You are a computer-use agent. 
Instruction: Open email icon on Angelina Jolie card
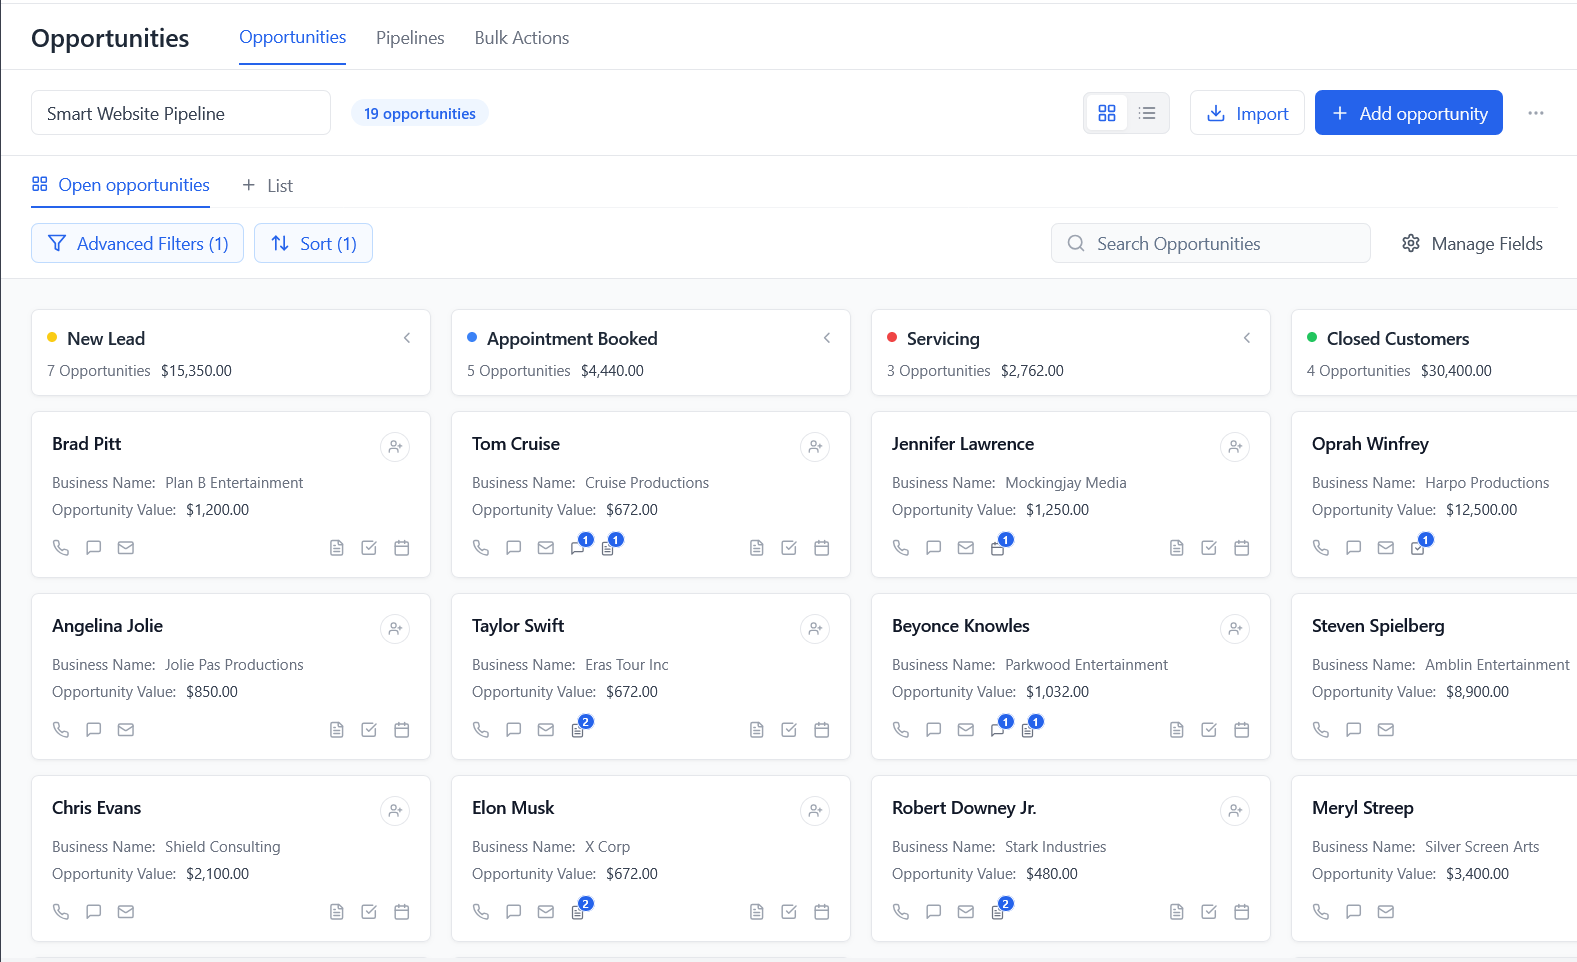click(126, 730)
